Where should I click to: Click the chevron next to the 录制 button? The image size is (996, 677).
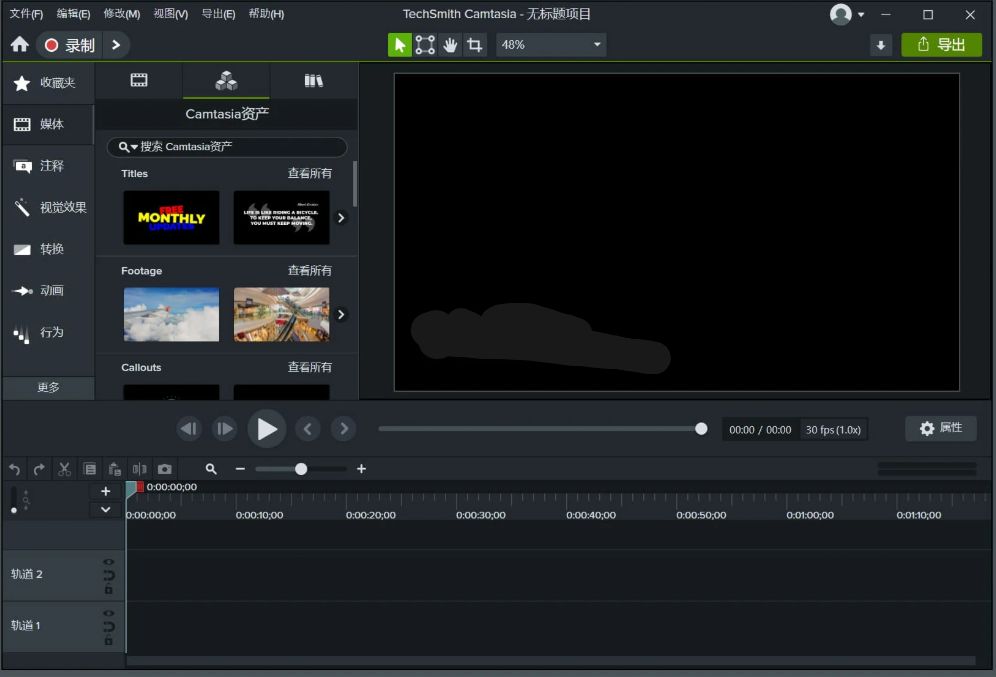point(116,44)
